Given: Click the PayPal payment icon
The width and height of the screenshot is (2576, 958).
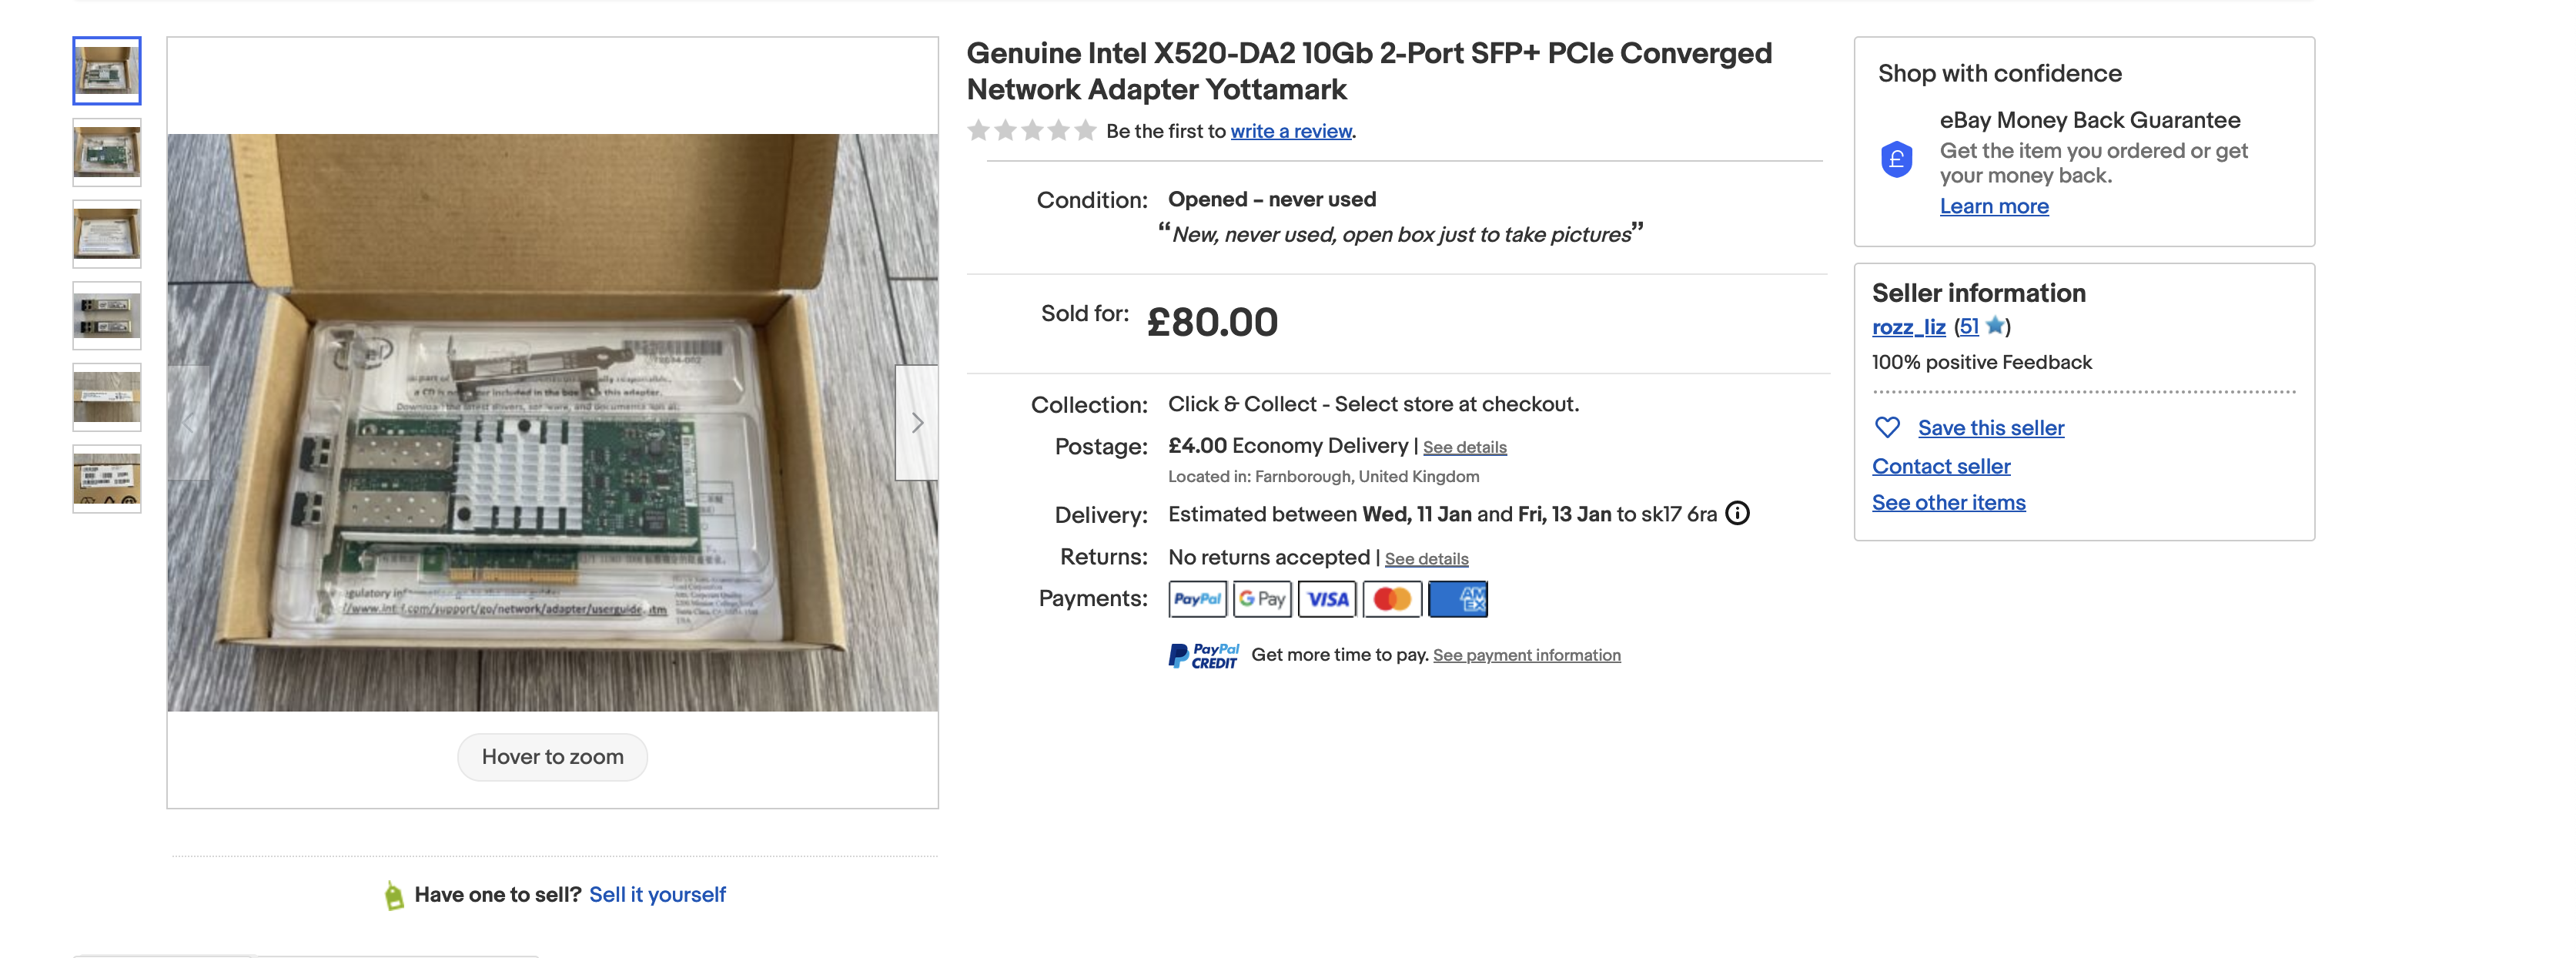Looking at the screenshot, I should click(x=1197, y=599).
